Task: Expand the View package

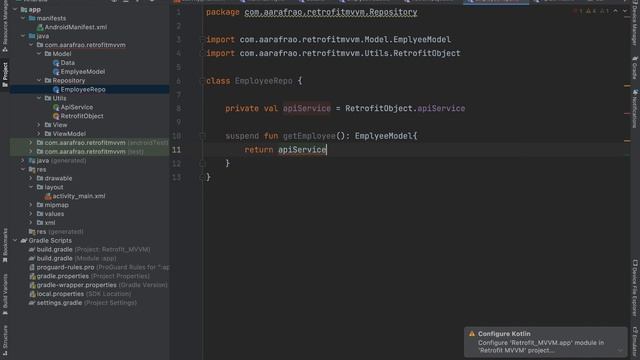Action: pos(39,125)
